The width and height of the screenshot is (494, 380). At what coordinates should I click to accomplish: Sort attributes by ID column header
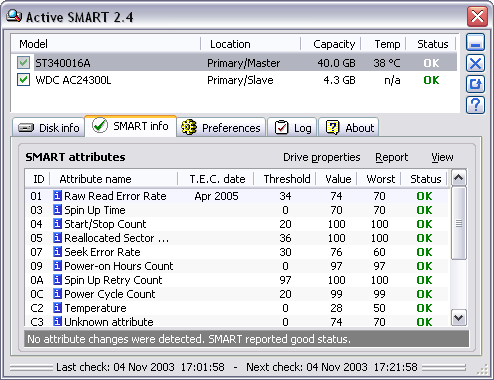click(x=38, y=179)
